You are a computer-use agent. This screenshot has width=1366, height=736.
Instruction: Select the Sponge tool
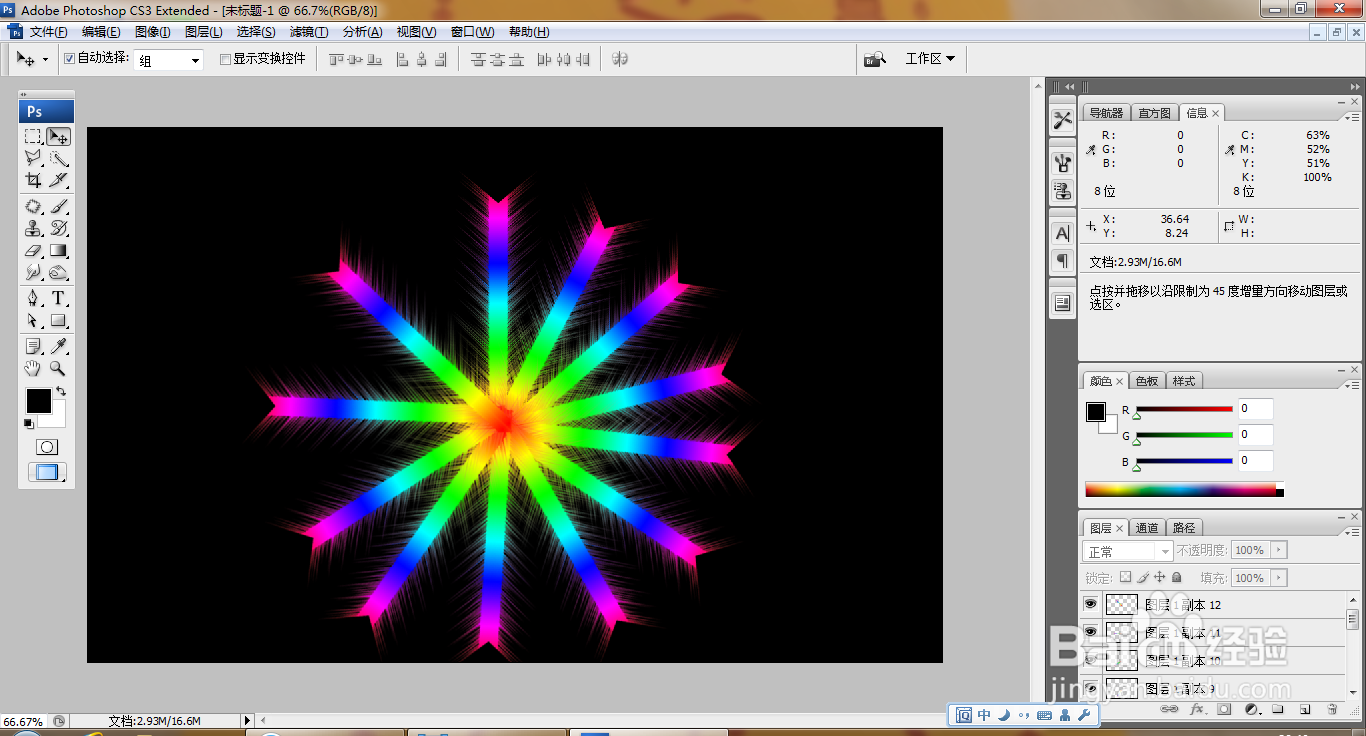pyautogui.click(x=59, y=272)
